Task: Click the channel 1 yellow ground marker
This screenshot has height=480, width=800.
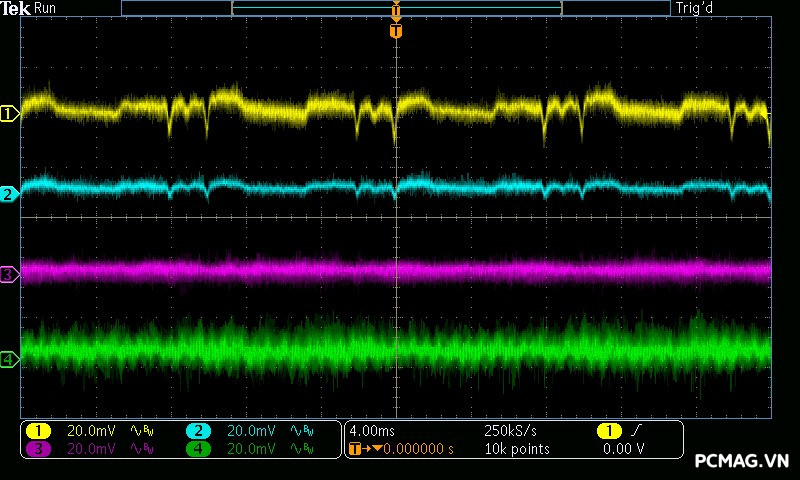Action: point(9,114)
